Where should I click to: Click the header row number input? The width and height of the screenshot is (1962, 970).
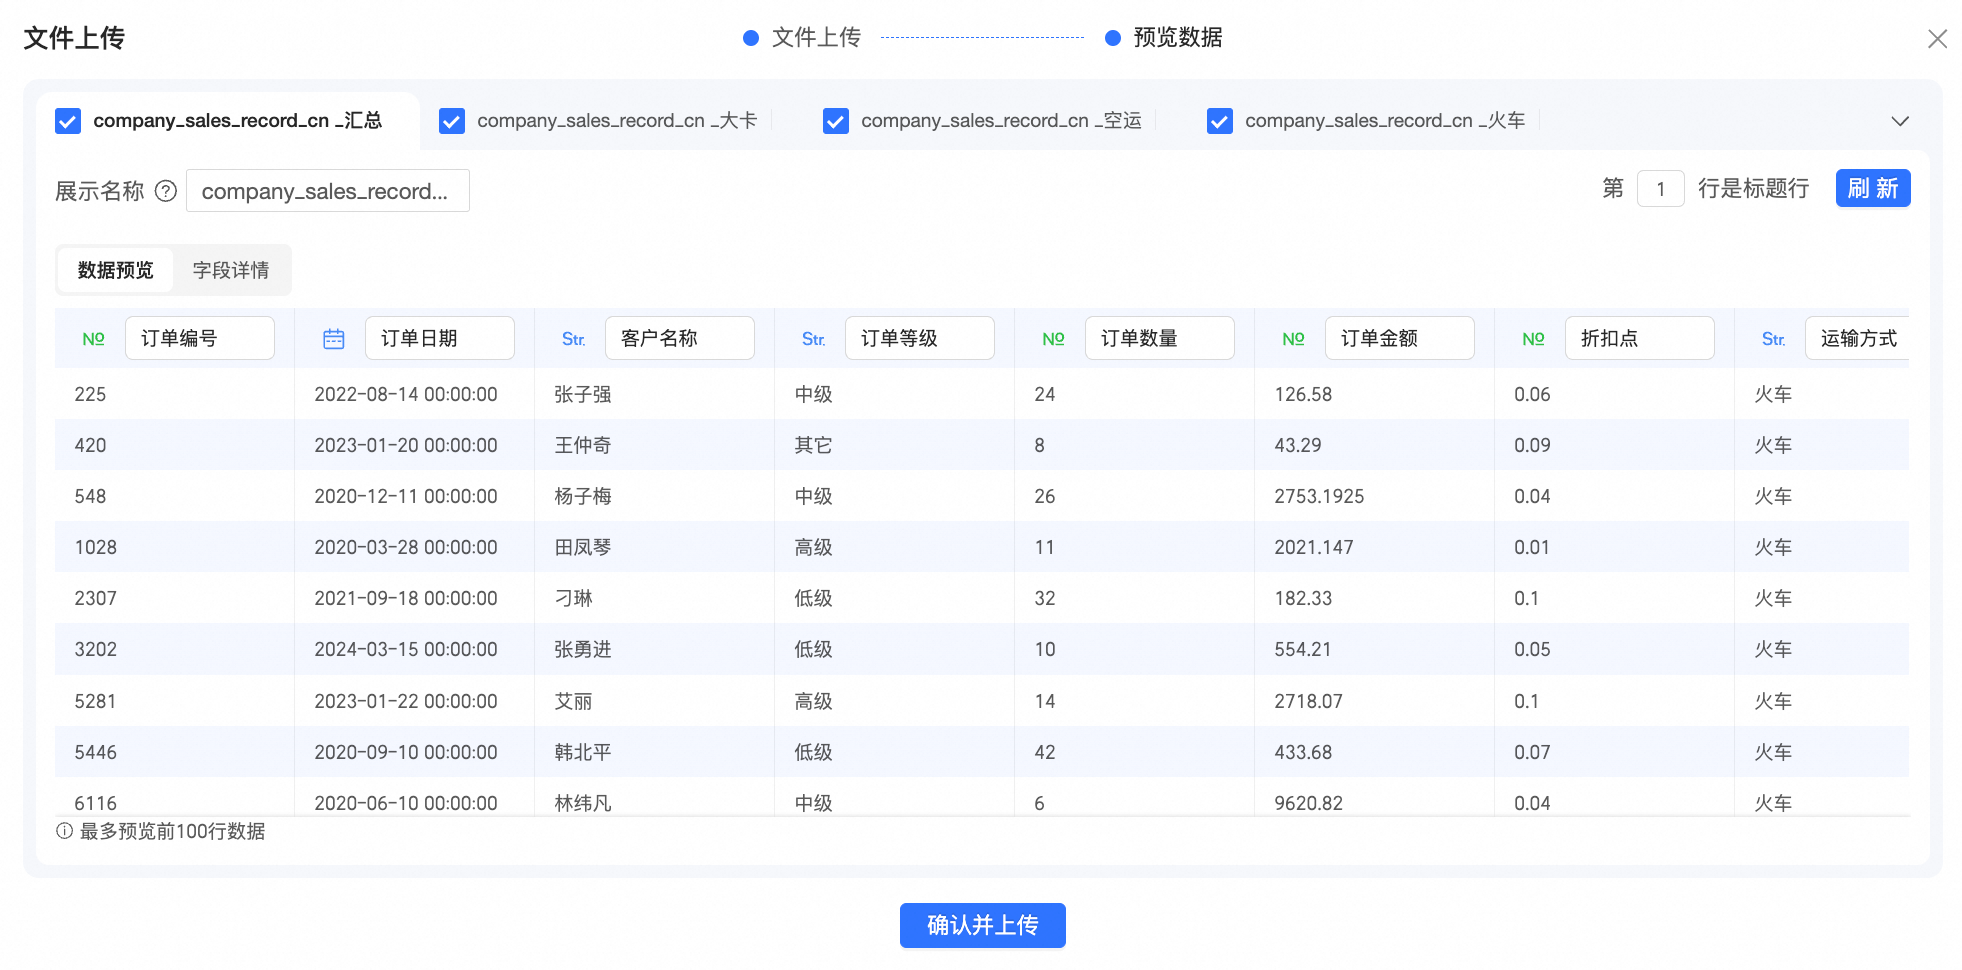[x=1660, y=189]
